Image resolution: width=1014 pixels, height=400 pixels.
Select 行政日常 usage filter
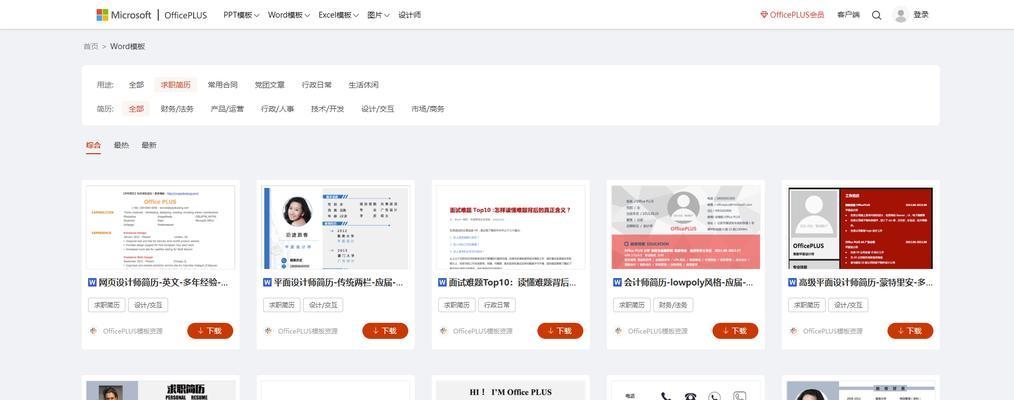317,85
